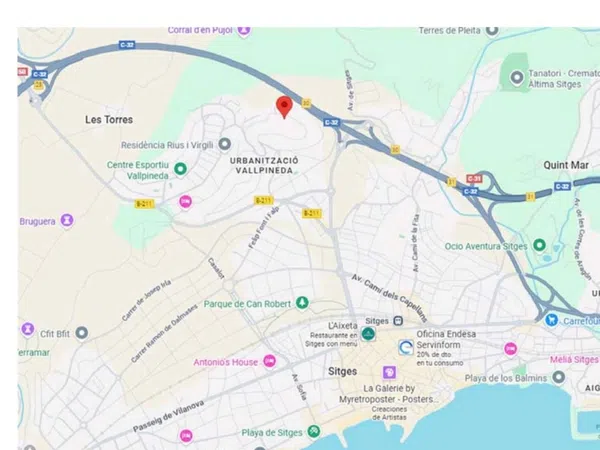
Task: Open the L'Aixeta restaurant marker
Action: click(x=368, y=334)
